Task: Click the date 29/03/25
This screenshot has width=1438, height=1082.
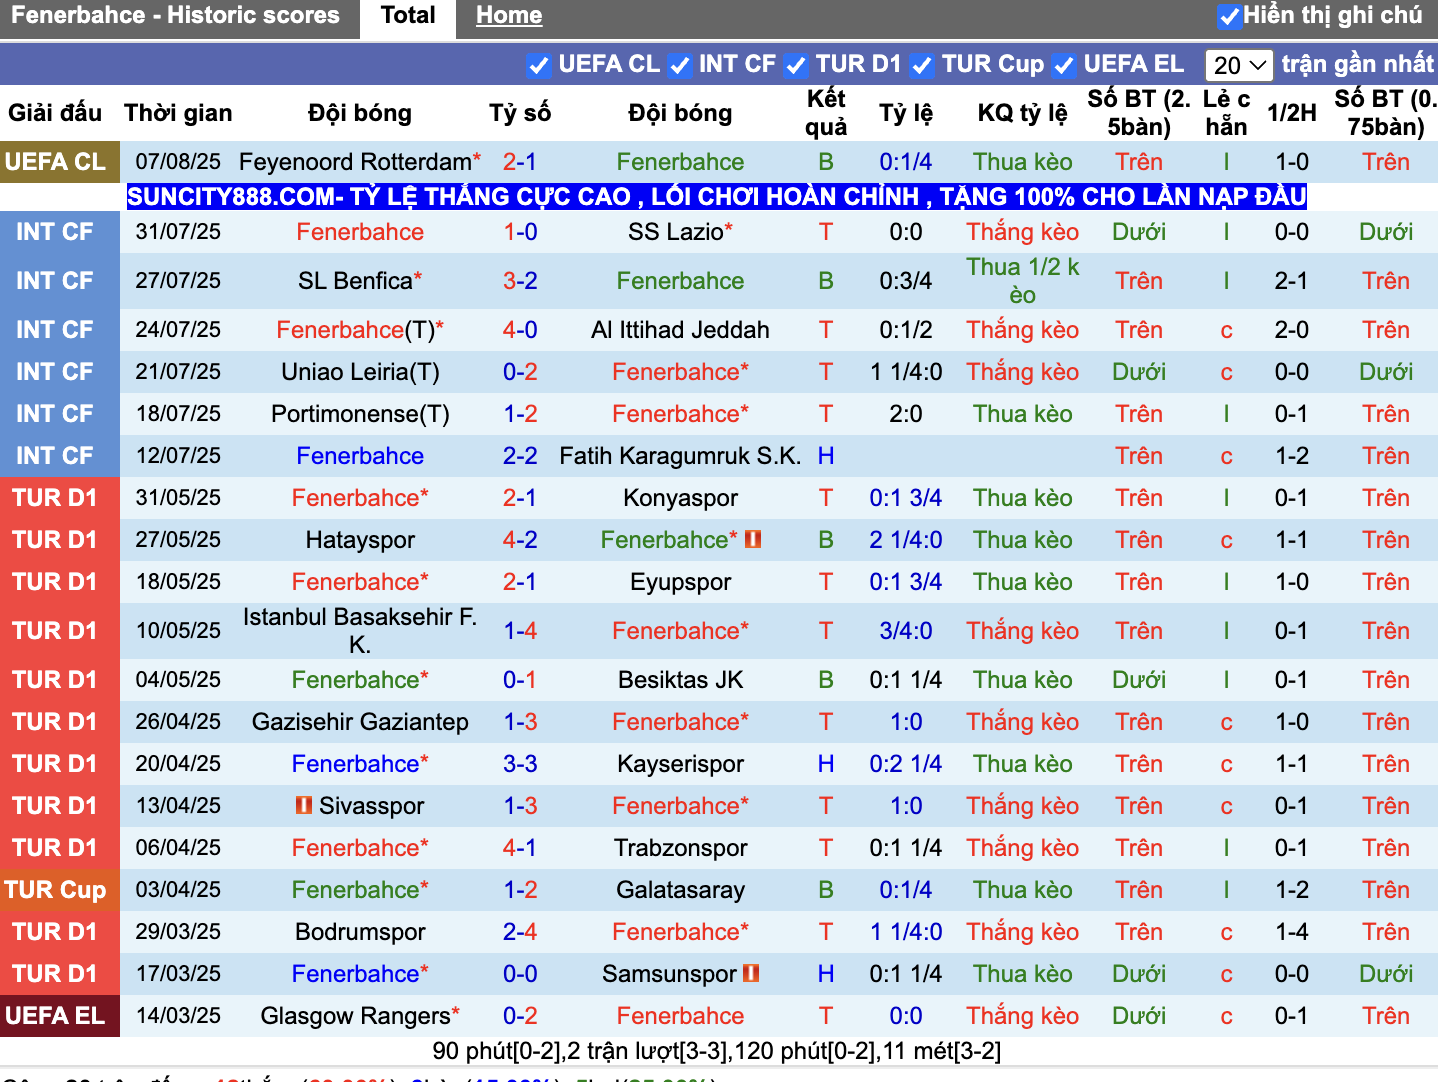Action: pyautogui.click(x=178, y=932)
